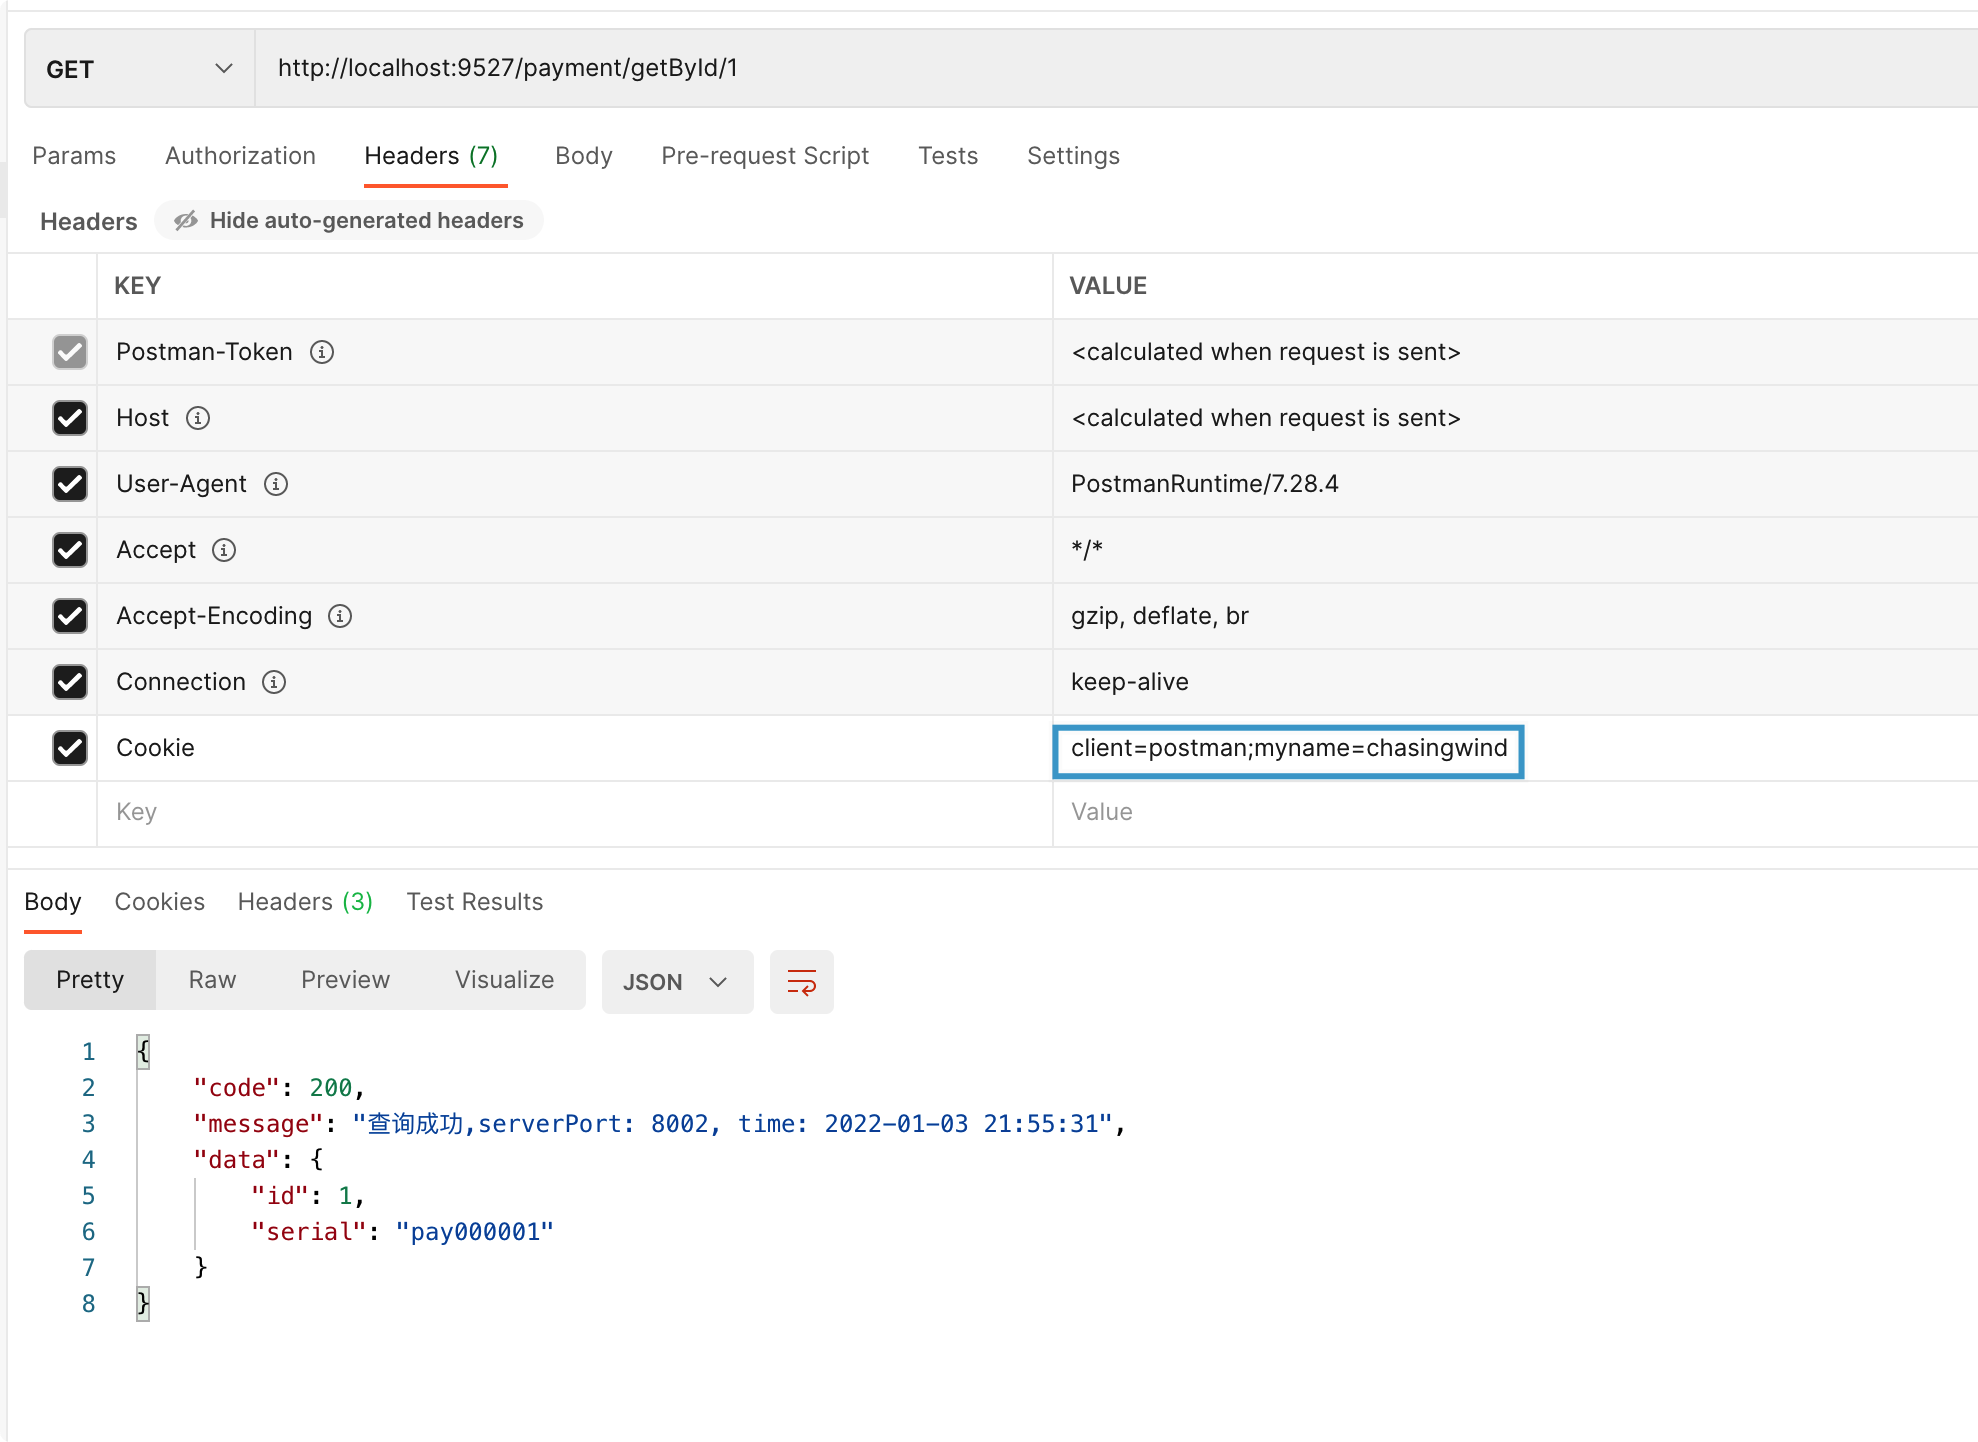Disable the User-Agent header checkbox
This screenshot has height=1442, width=1978.
[70, 484]
